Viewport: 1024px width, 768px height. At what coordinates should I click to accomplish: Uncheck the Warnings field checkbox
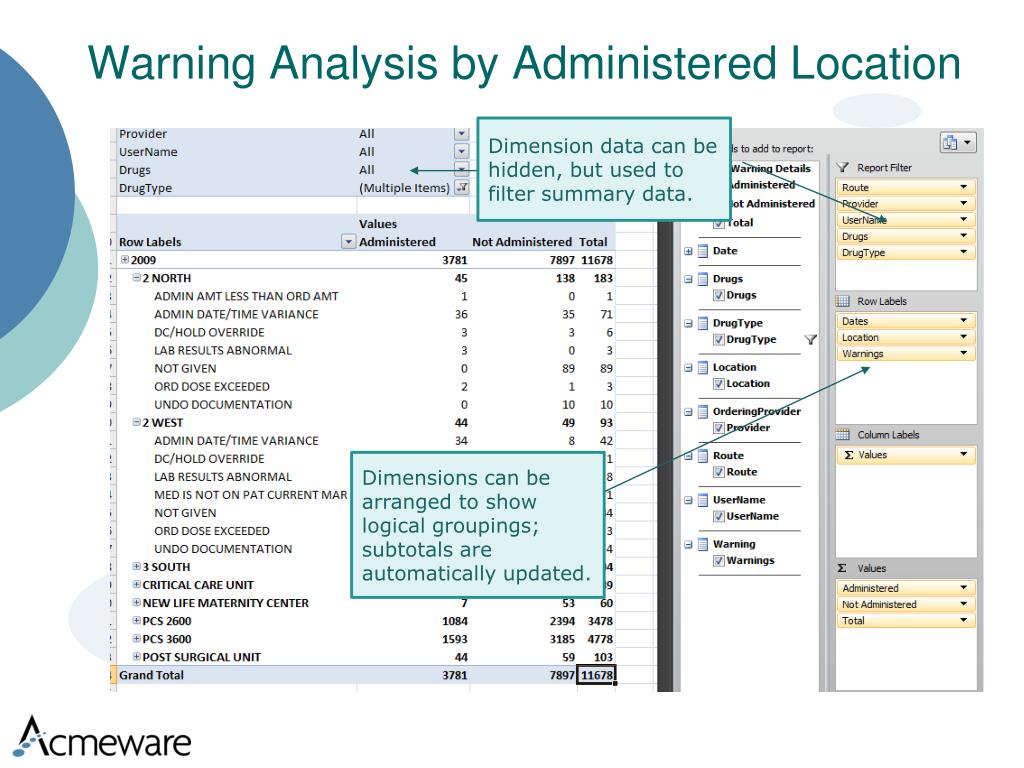point(719,560)
